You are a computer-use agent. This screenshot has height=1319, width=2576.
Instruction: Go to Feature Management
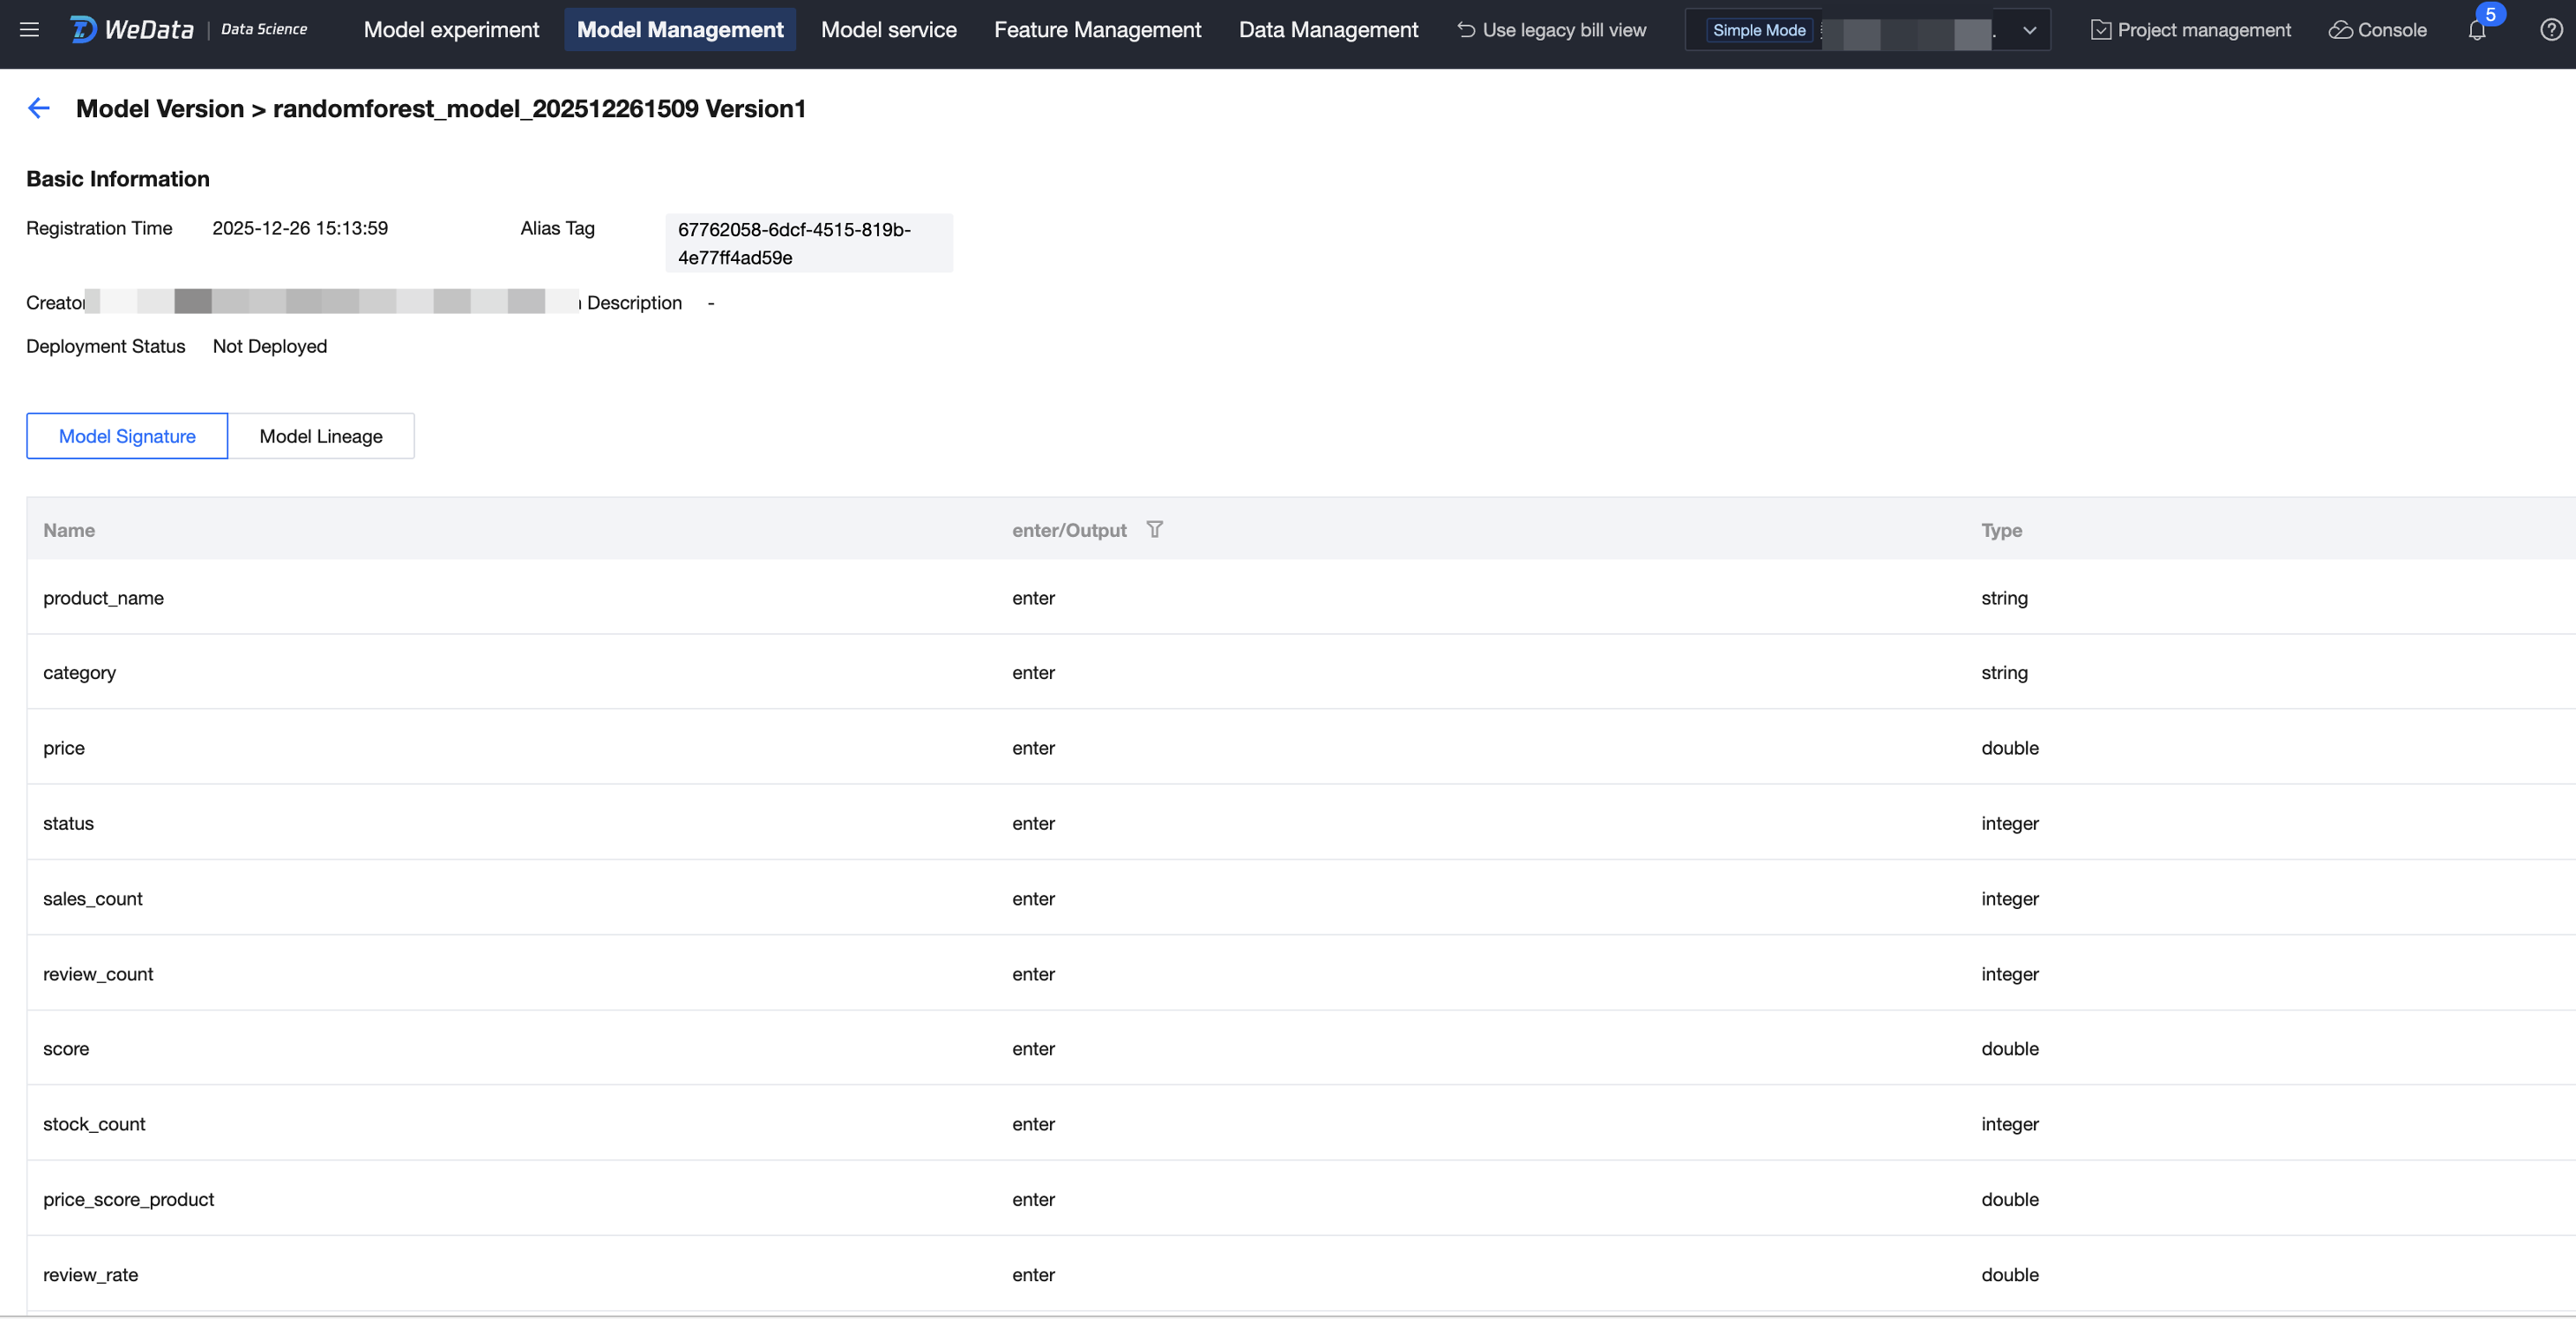1097,30
